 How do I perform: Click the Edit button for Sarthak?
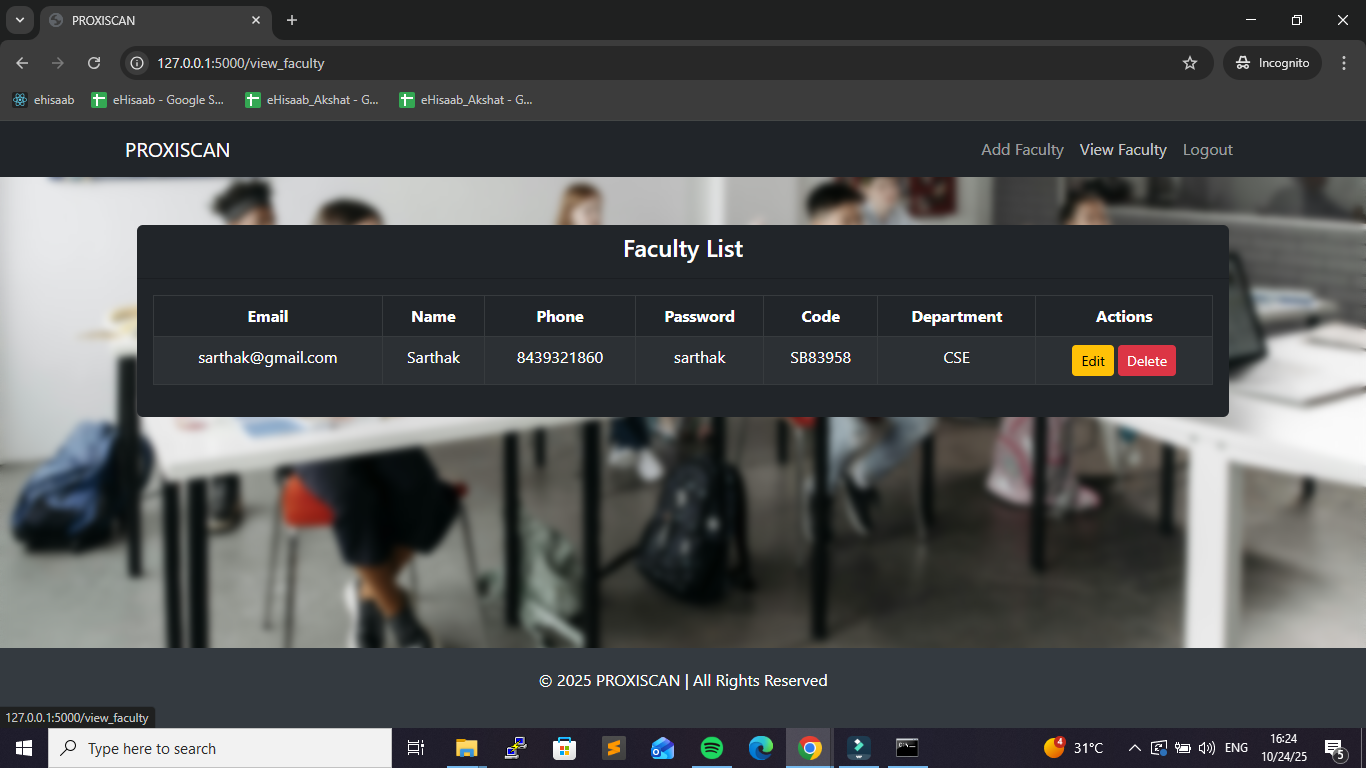coord(1092,361)
